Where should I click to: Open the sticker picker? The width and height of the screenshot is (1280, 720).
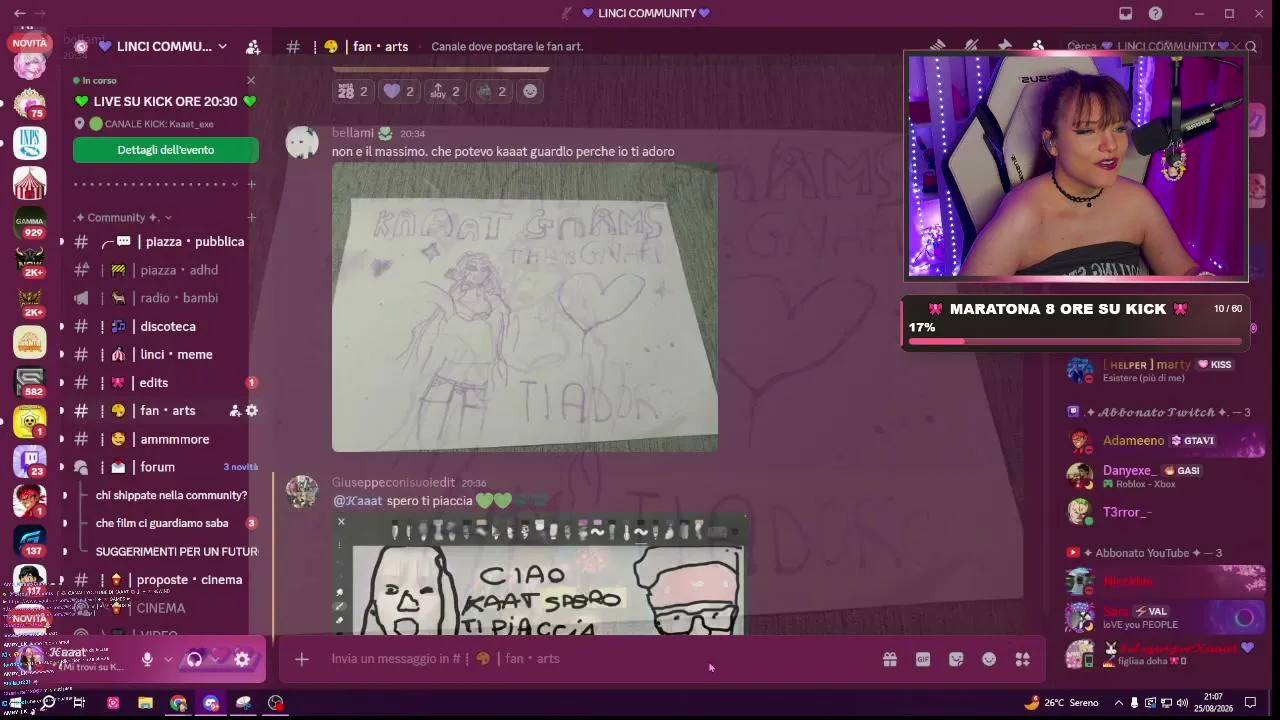[956, 659]
